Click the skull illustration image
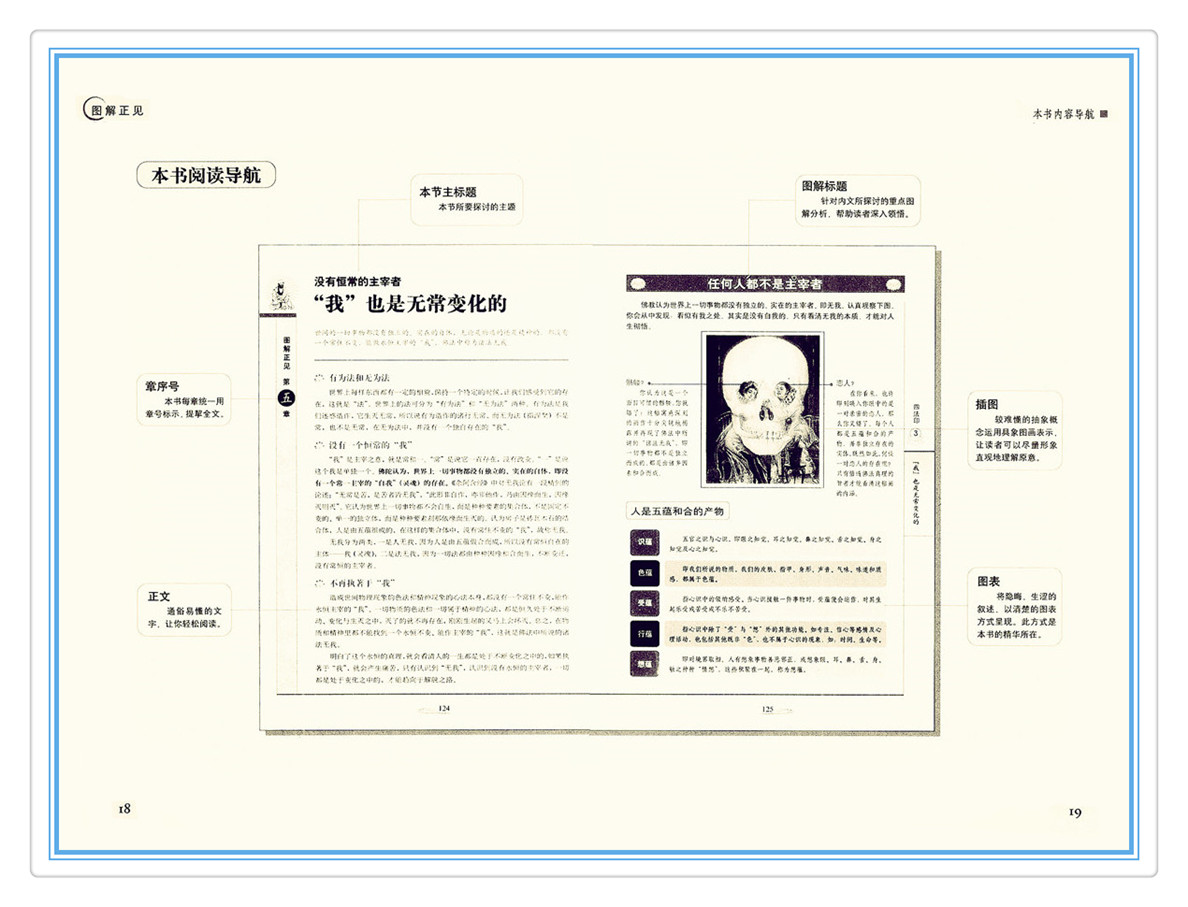The height and width of the screenshot is (907, 1188). coord(765,410)
